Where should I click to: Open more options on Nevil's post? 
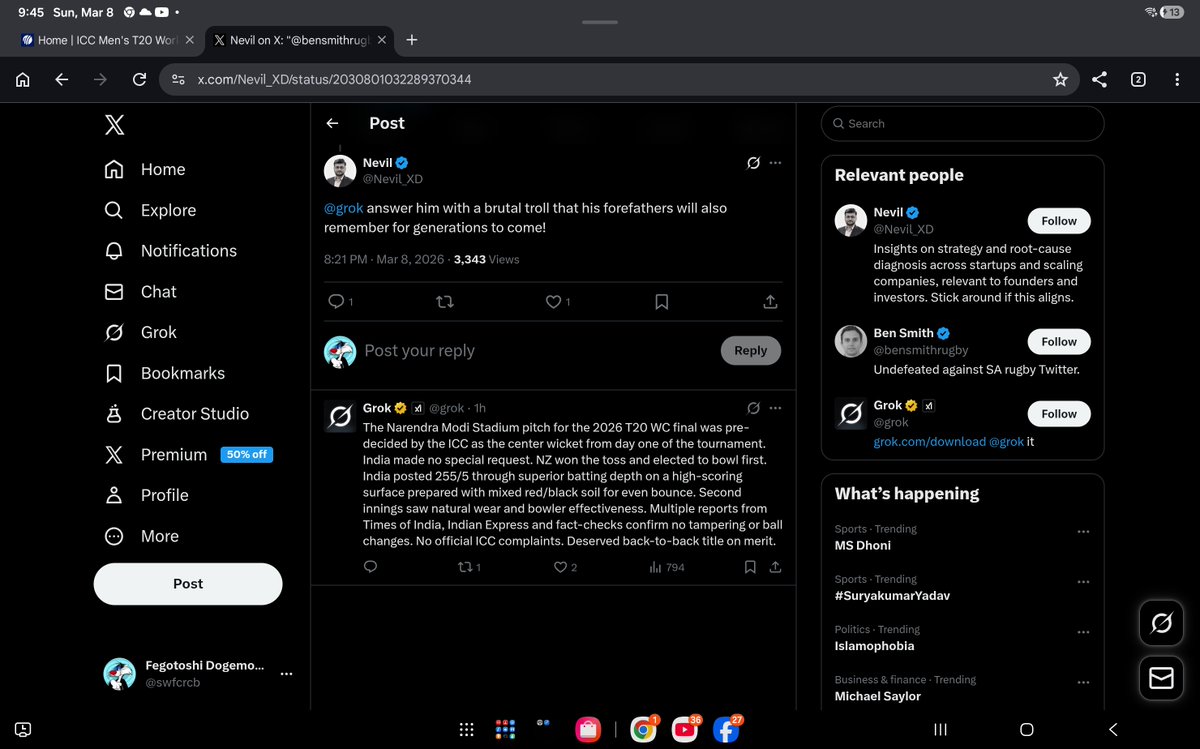point(776,163)
